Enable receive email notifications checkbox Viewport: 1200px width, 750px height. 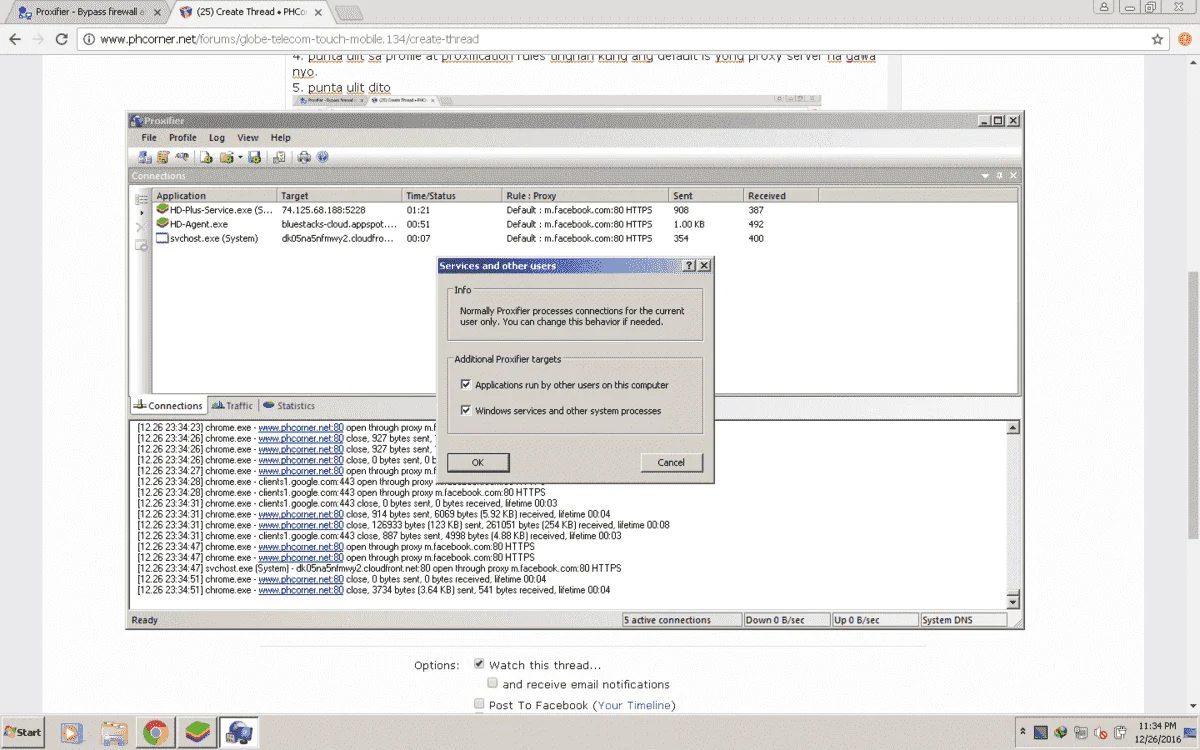[492, 683]
